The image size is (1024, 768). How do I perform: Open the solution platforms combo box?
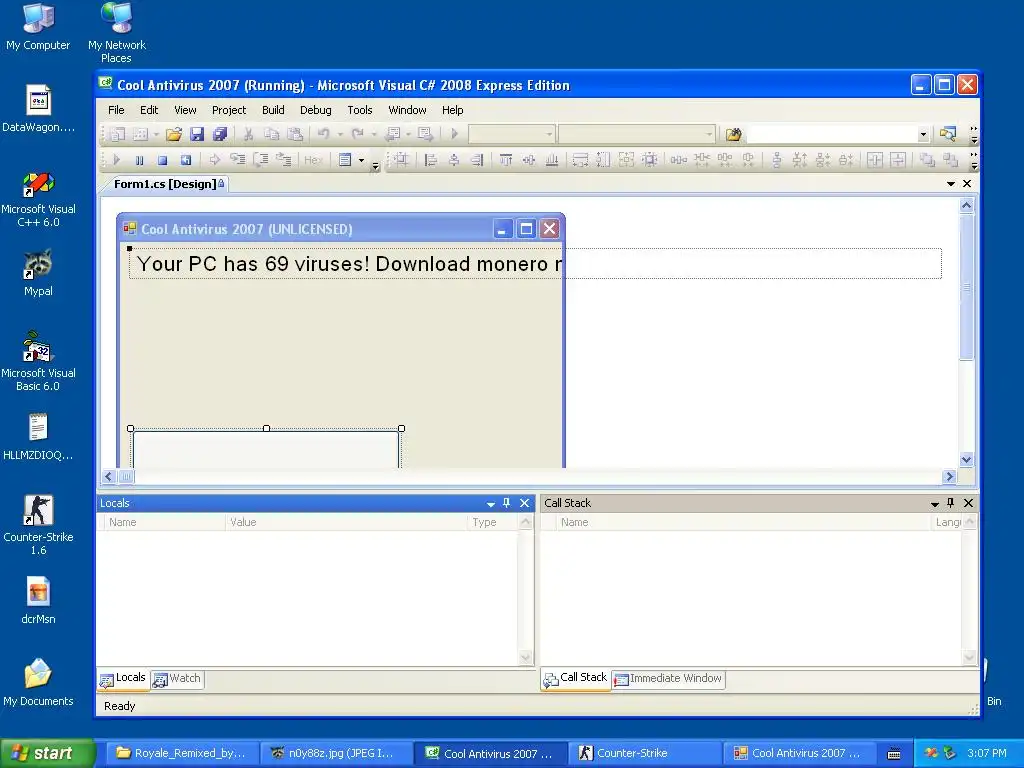click(x=637, y=135)
